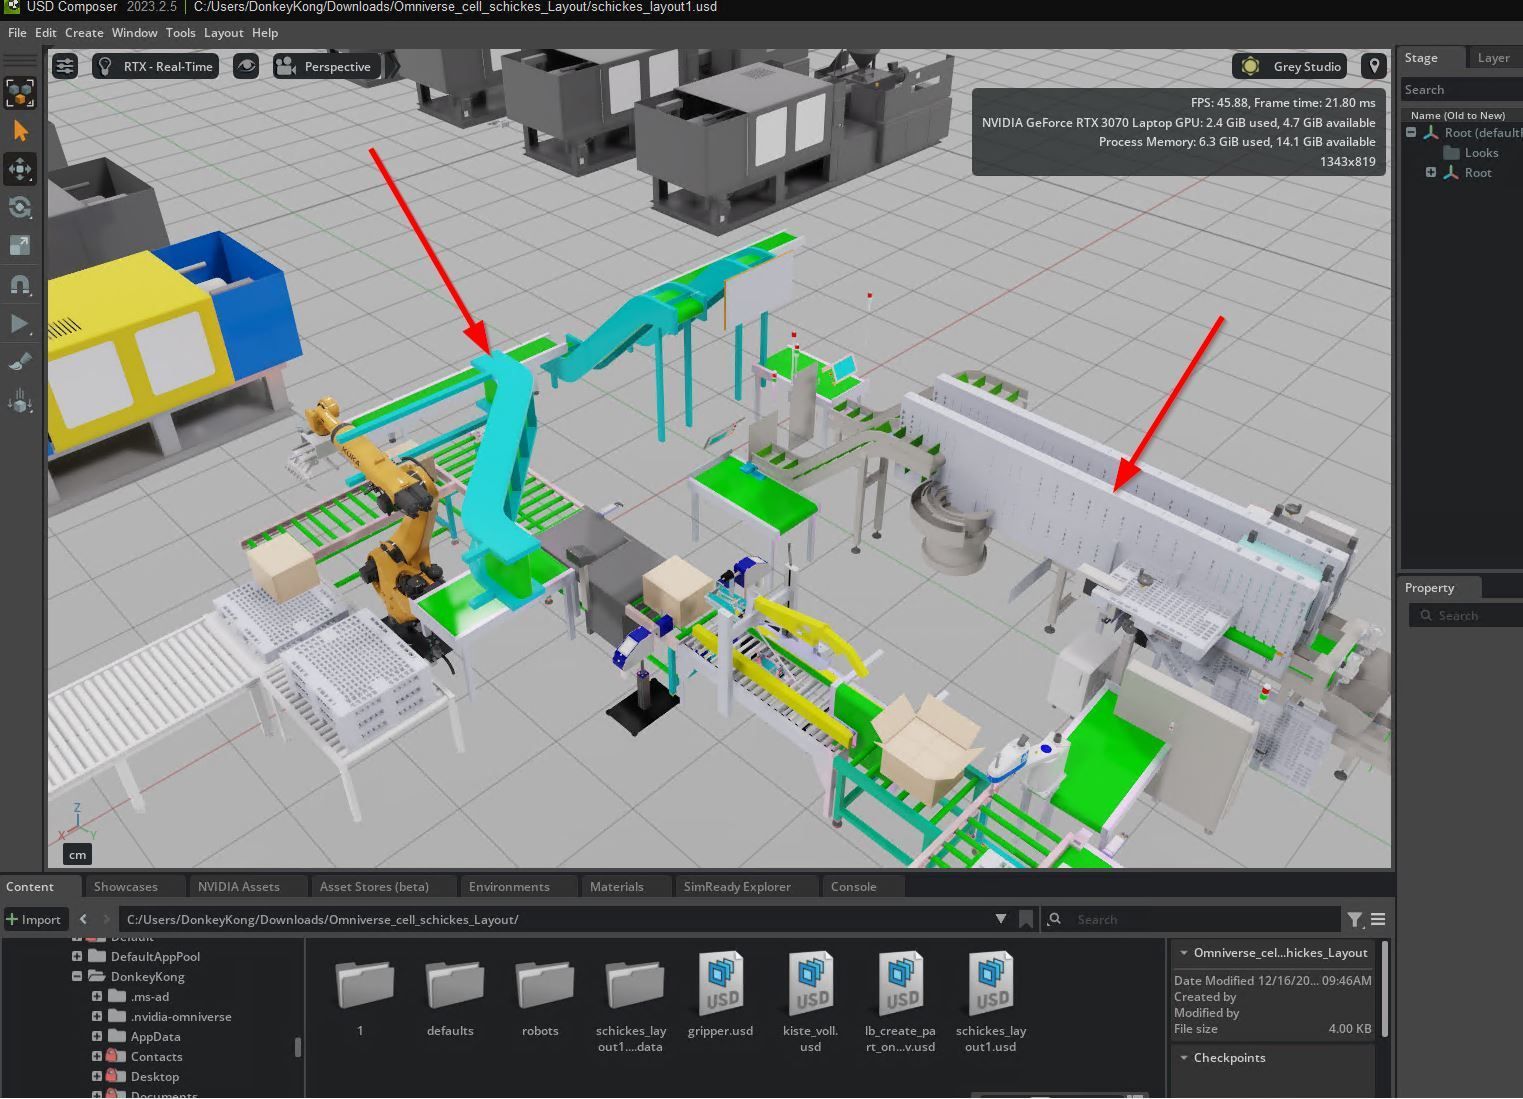The width and height of the screenshot is (1523, 1099).
Task: Expand the child Root prim in Stage
Action: click(1431, 173)
